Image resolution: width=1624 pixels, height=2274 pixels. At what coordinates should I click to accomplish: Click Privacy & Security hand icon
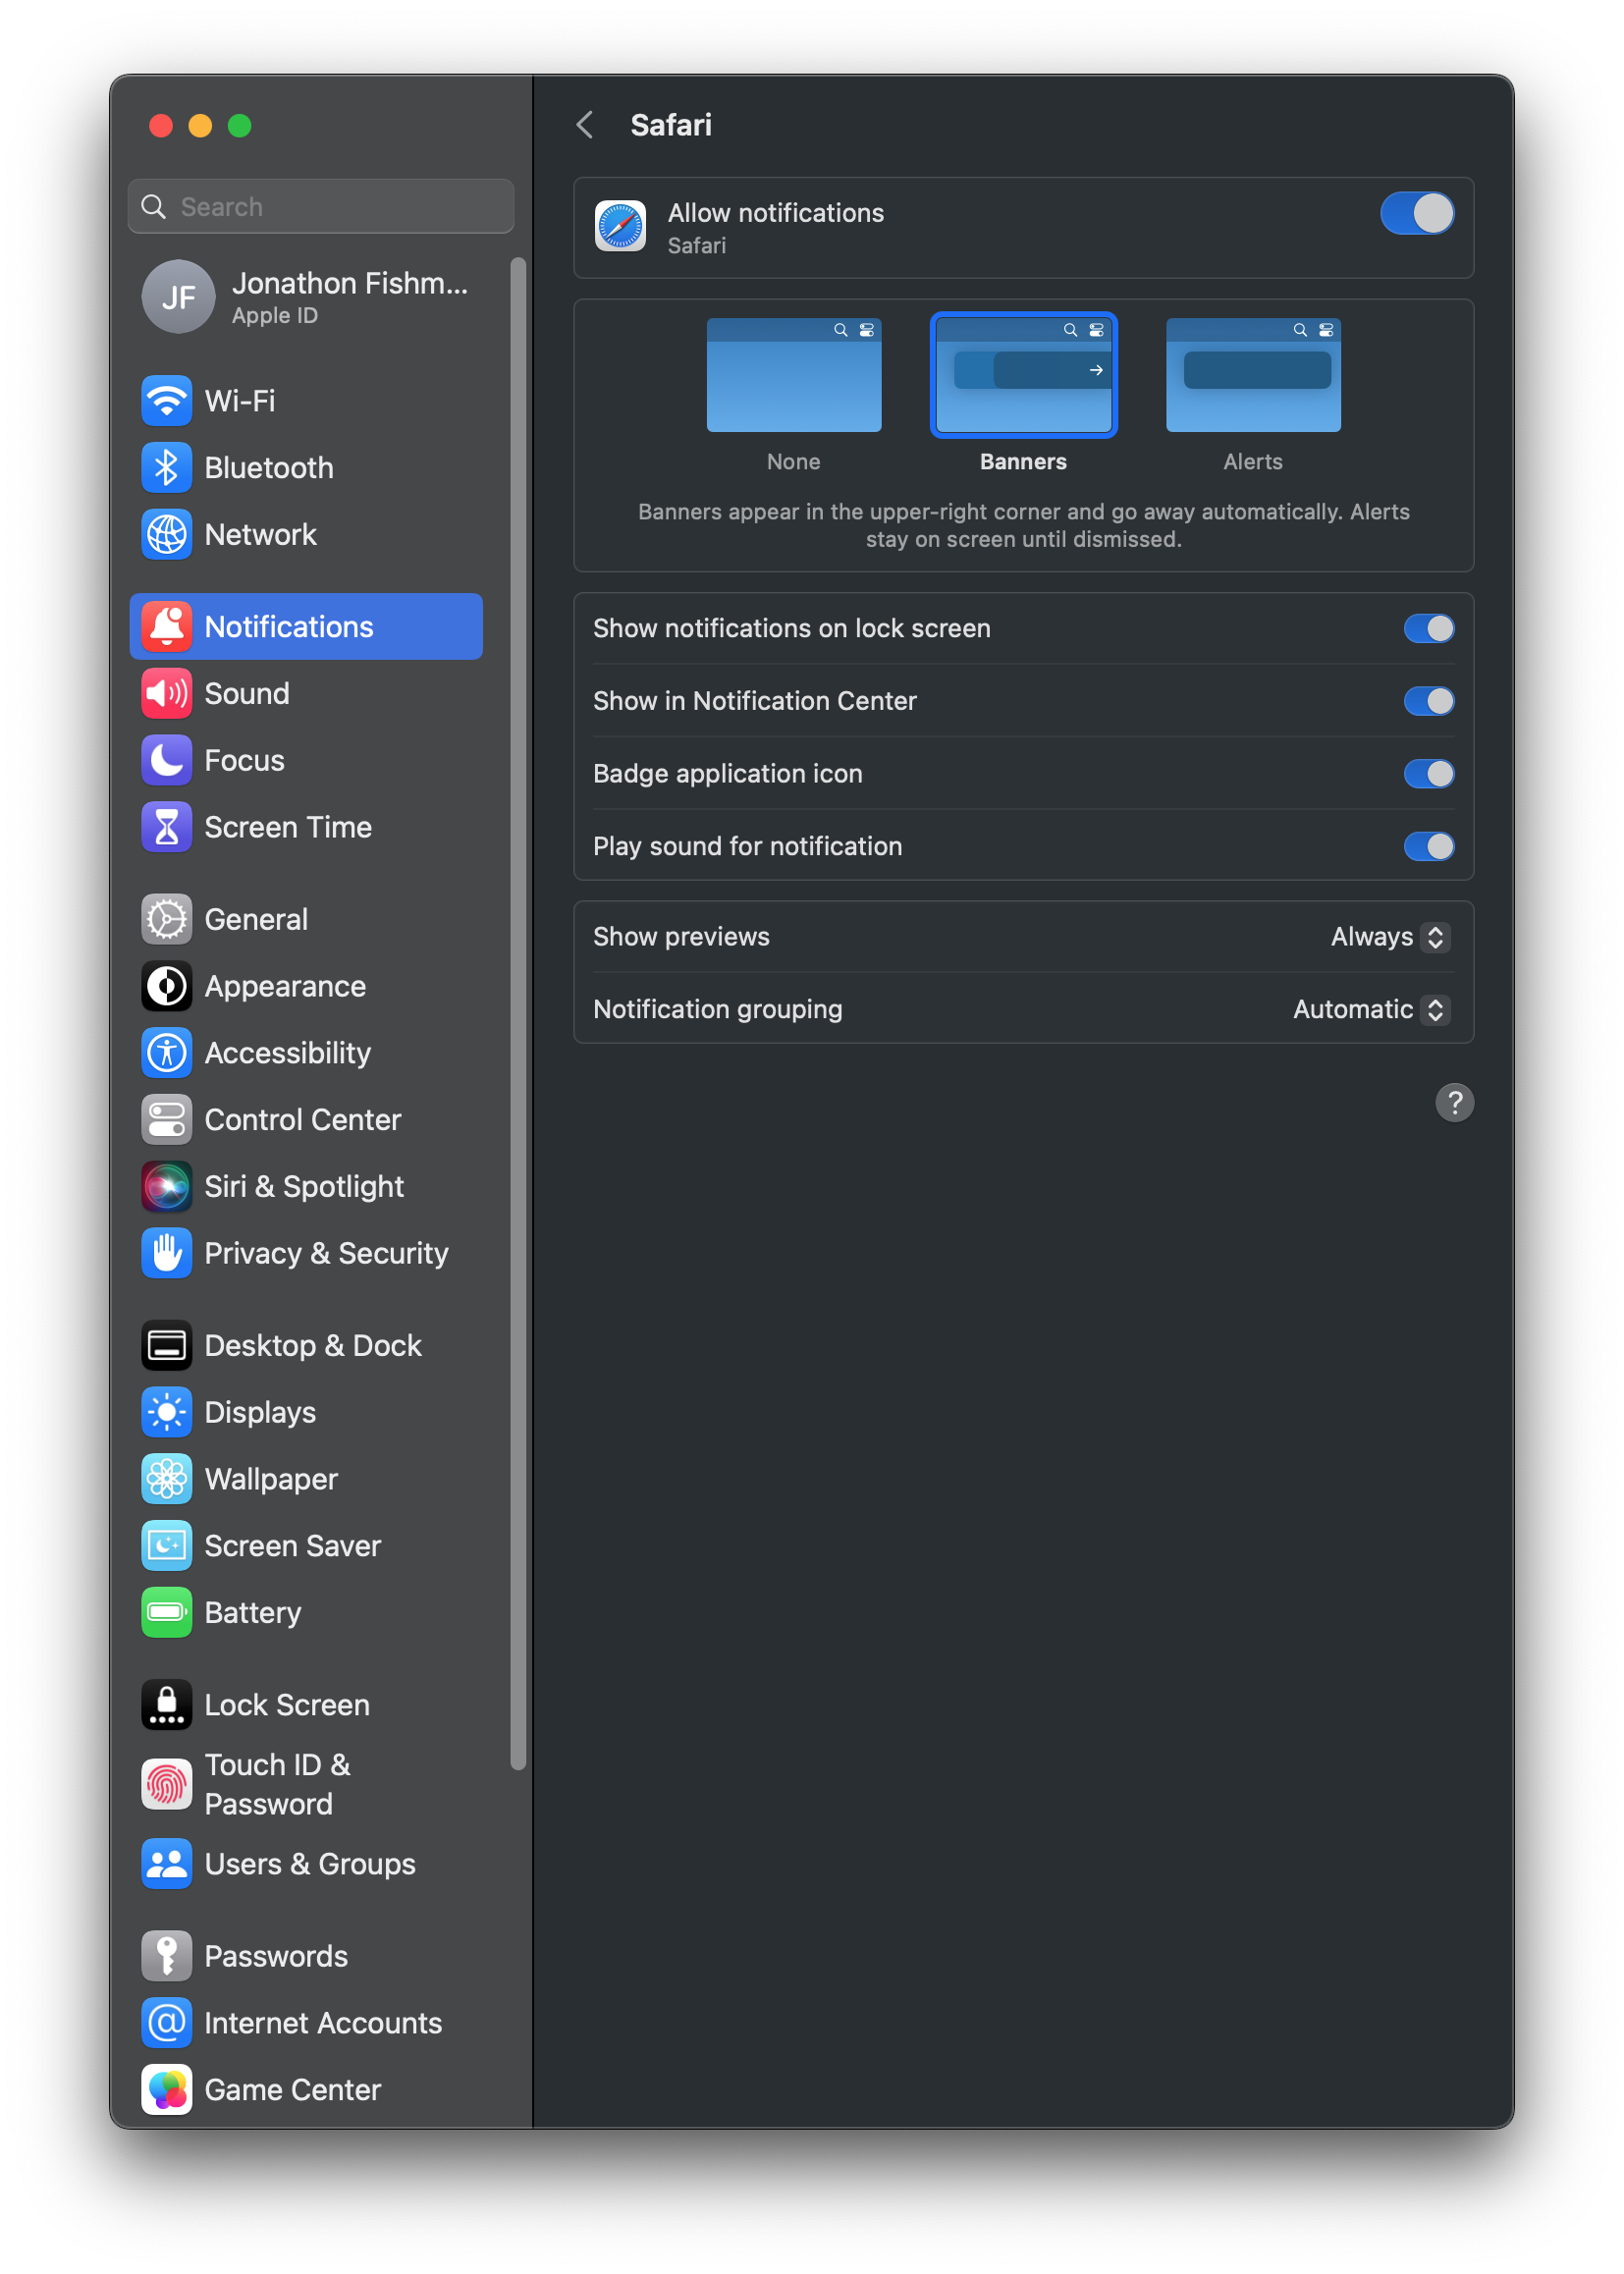pyautogui.click(x=166, y=1255)
